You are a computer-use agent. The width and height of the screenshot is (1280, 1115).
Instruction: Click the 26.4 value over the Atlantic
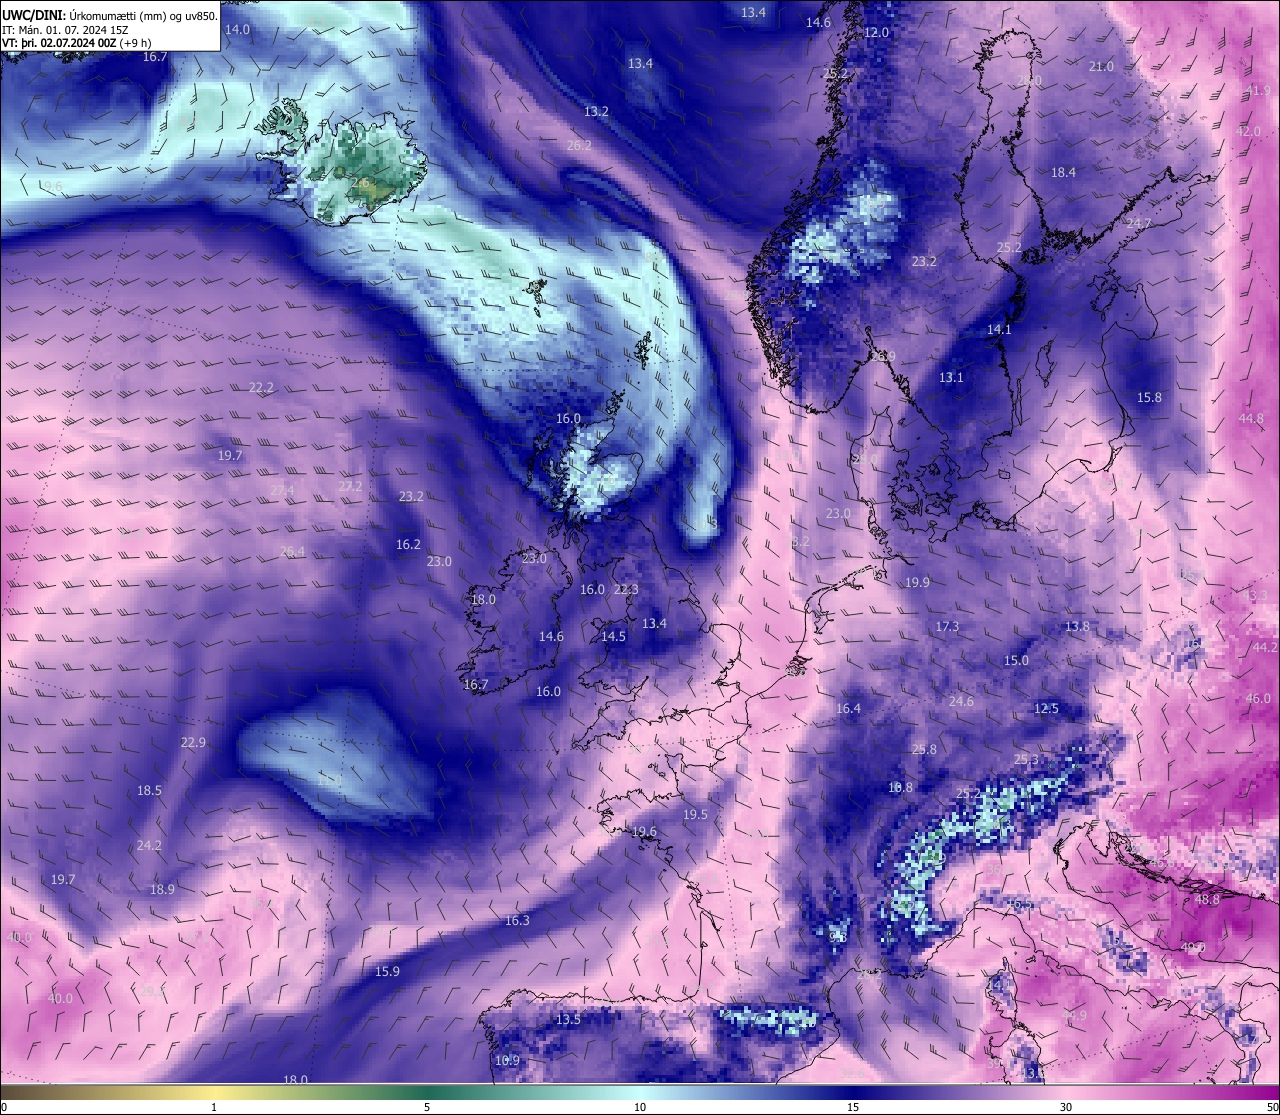point(292,551)
